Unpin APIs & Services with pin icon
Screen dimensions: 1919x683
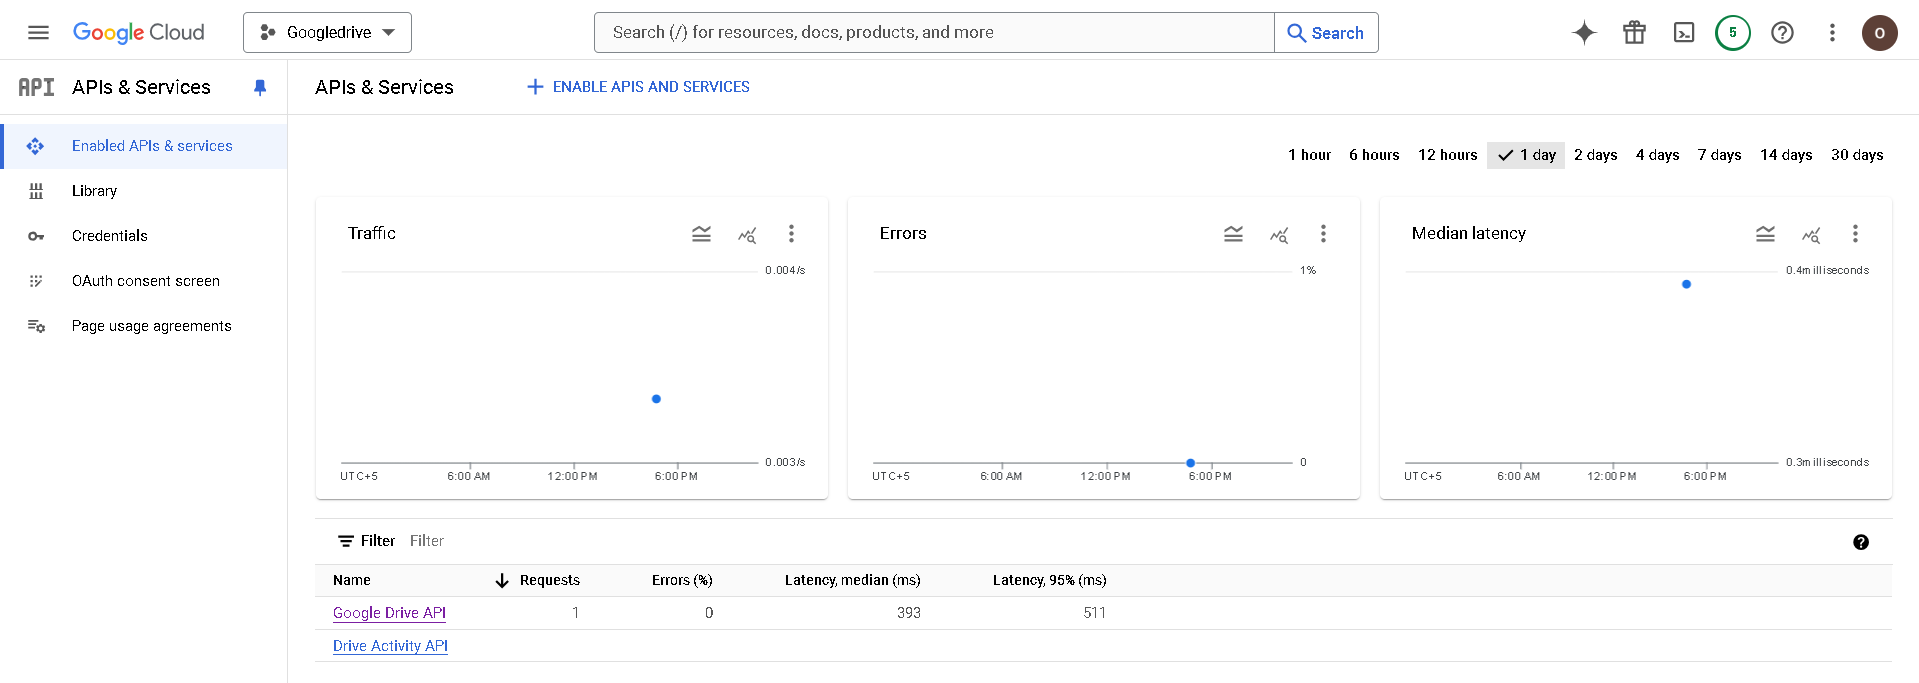(260, 87)
